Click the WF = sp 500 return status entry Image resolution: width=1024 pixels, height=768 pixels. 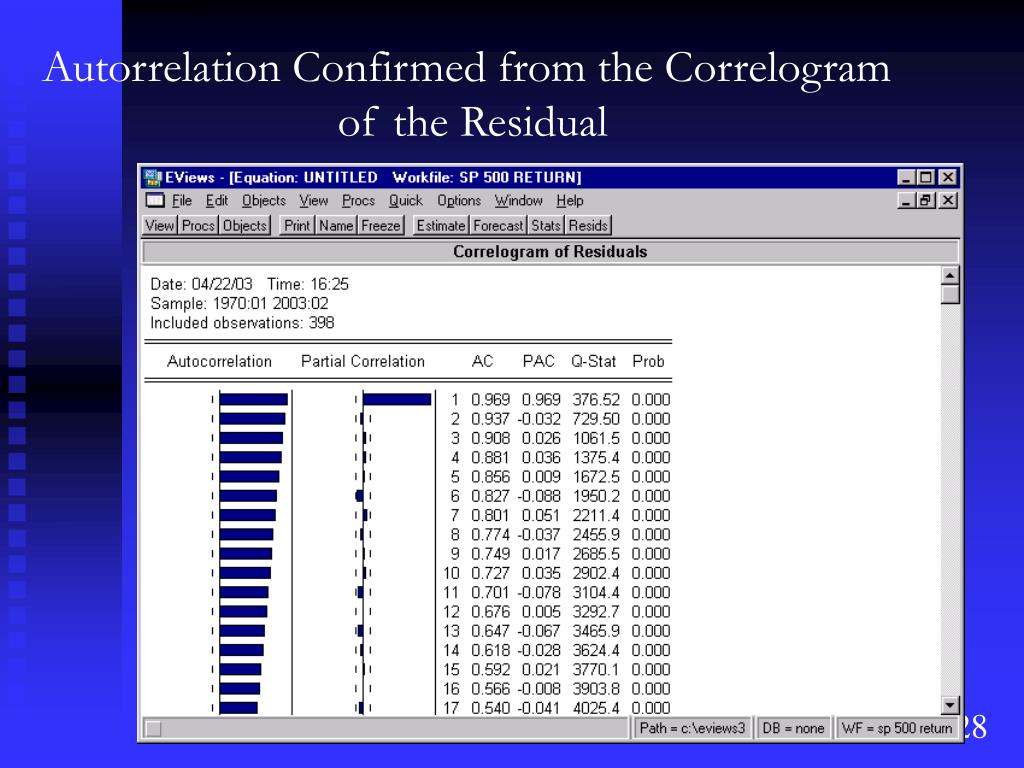pyautogui.click(x=897, y=728)
